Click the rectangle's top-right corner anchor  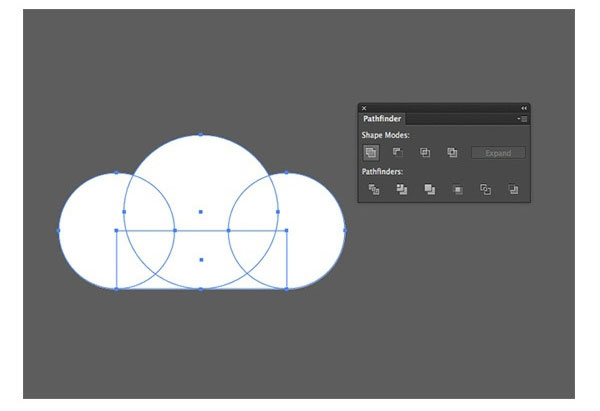(x=287, y=230)
